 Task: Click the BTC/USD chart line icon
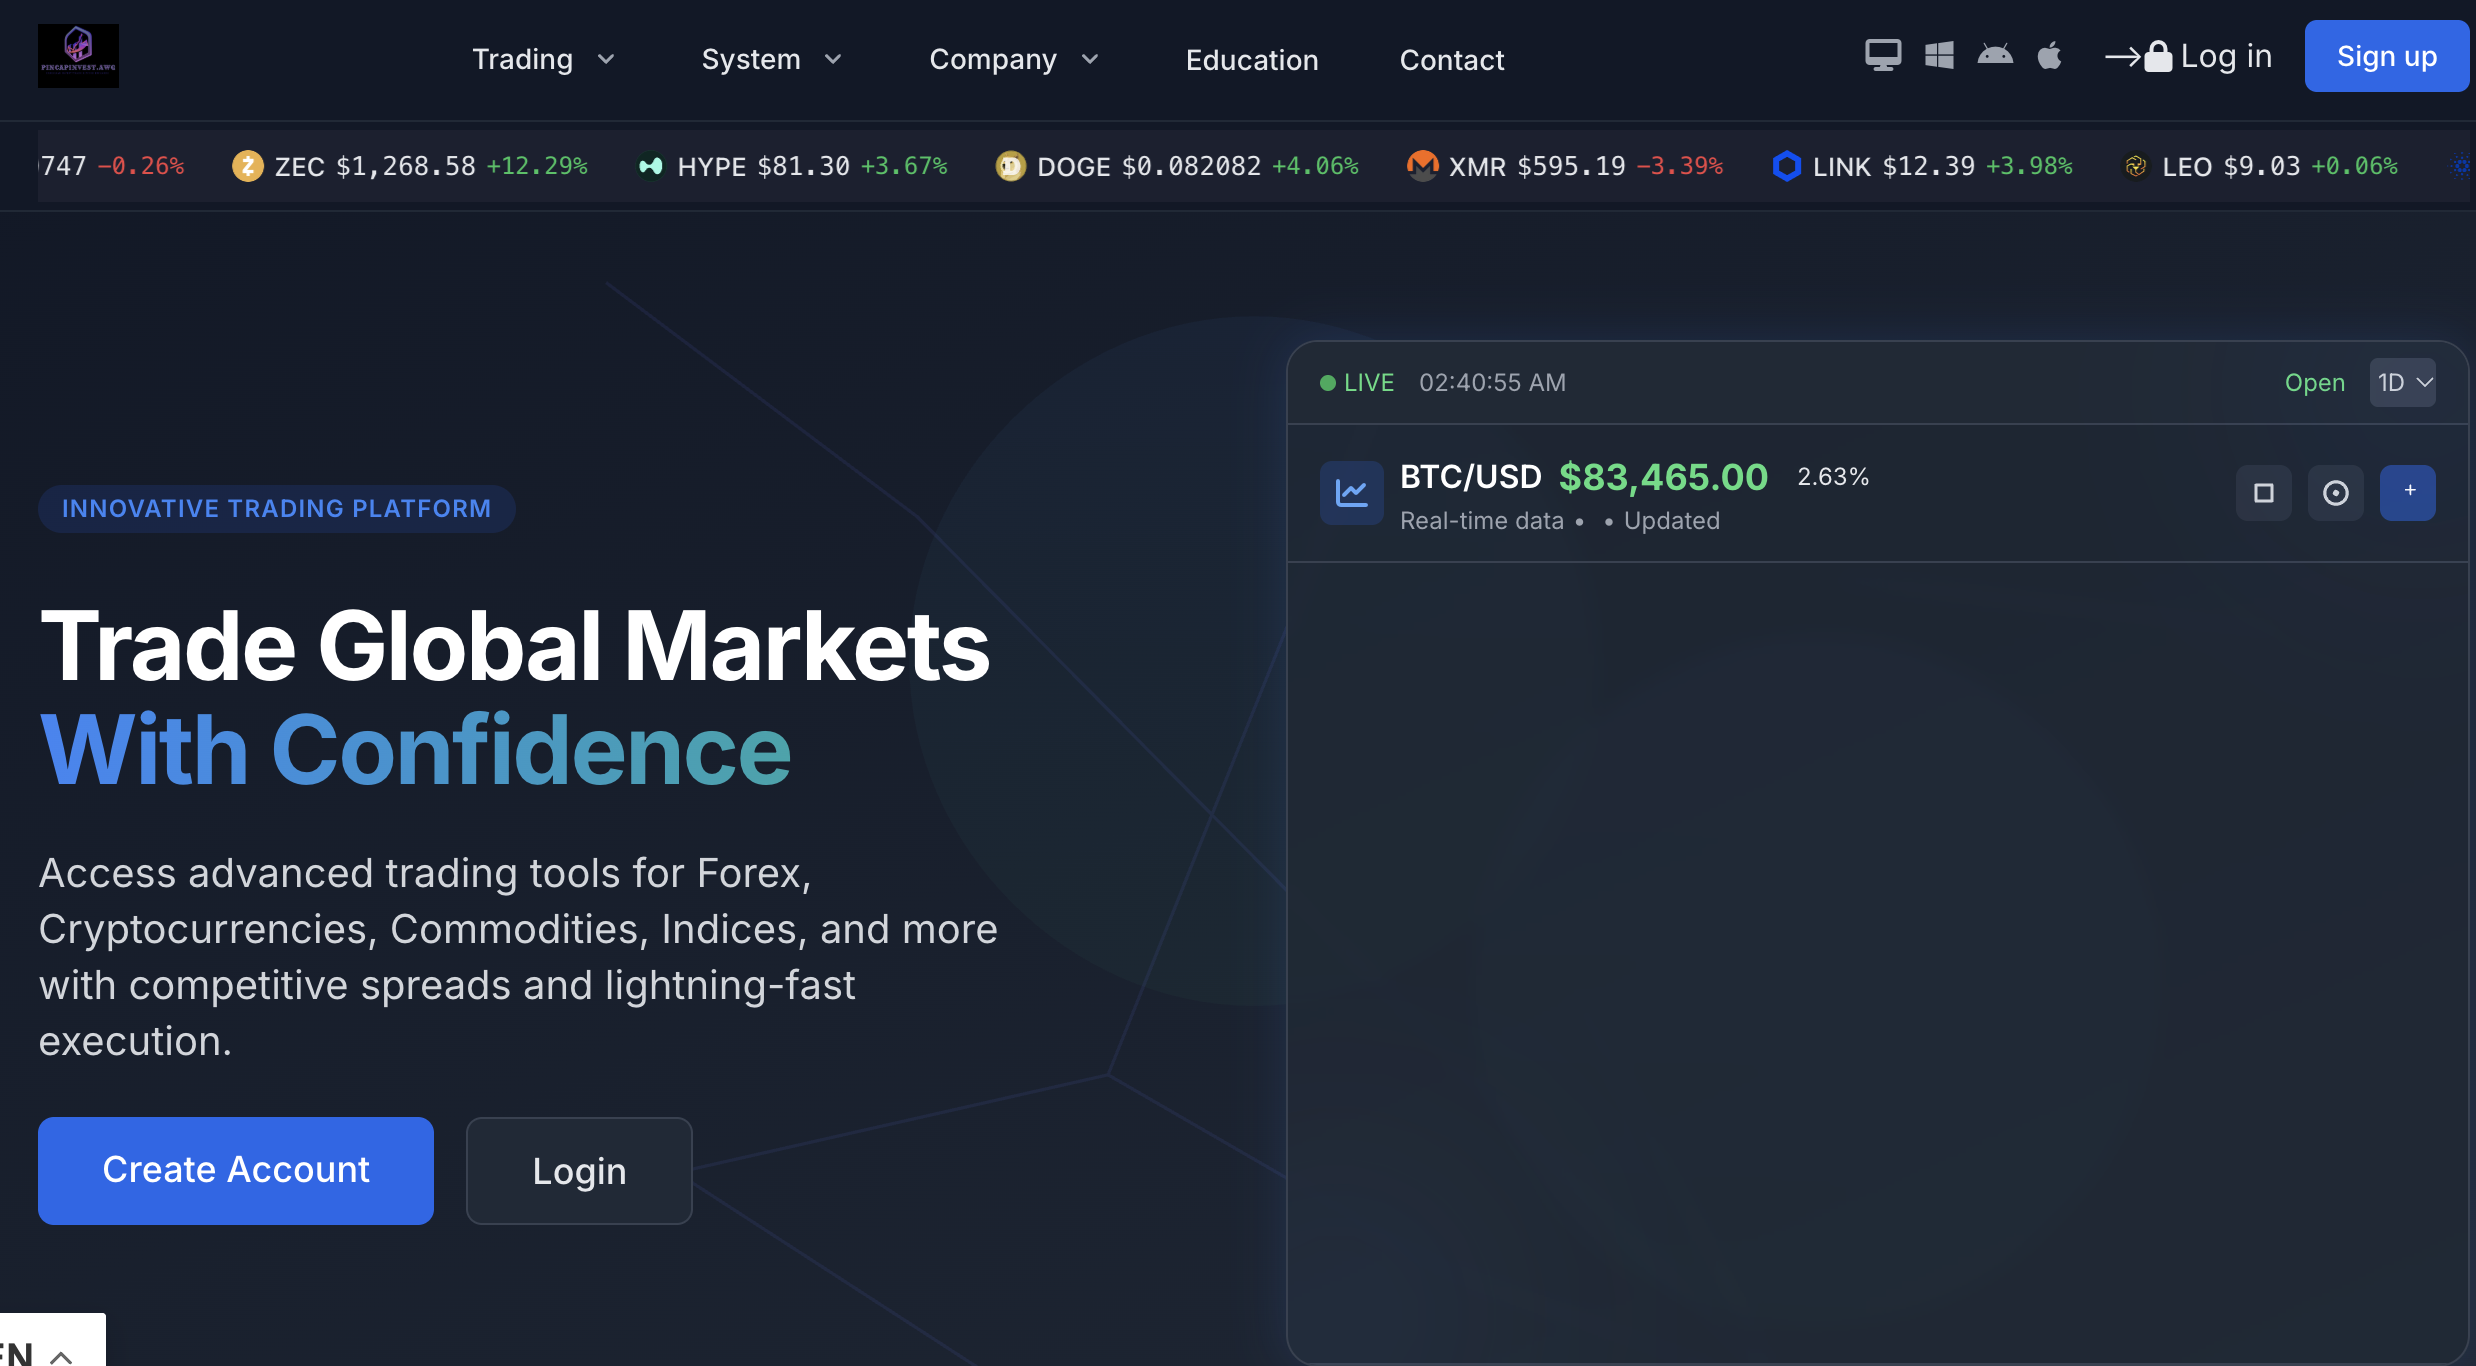coord(1352,493)
